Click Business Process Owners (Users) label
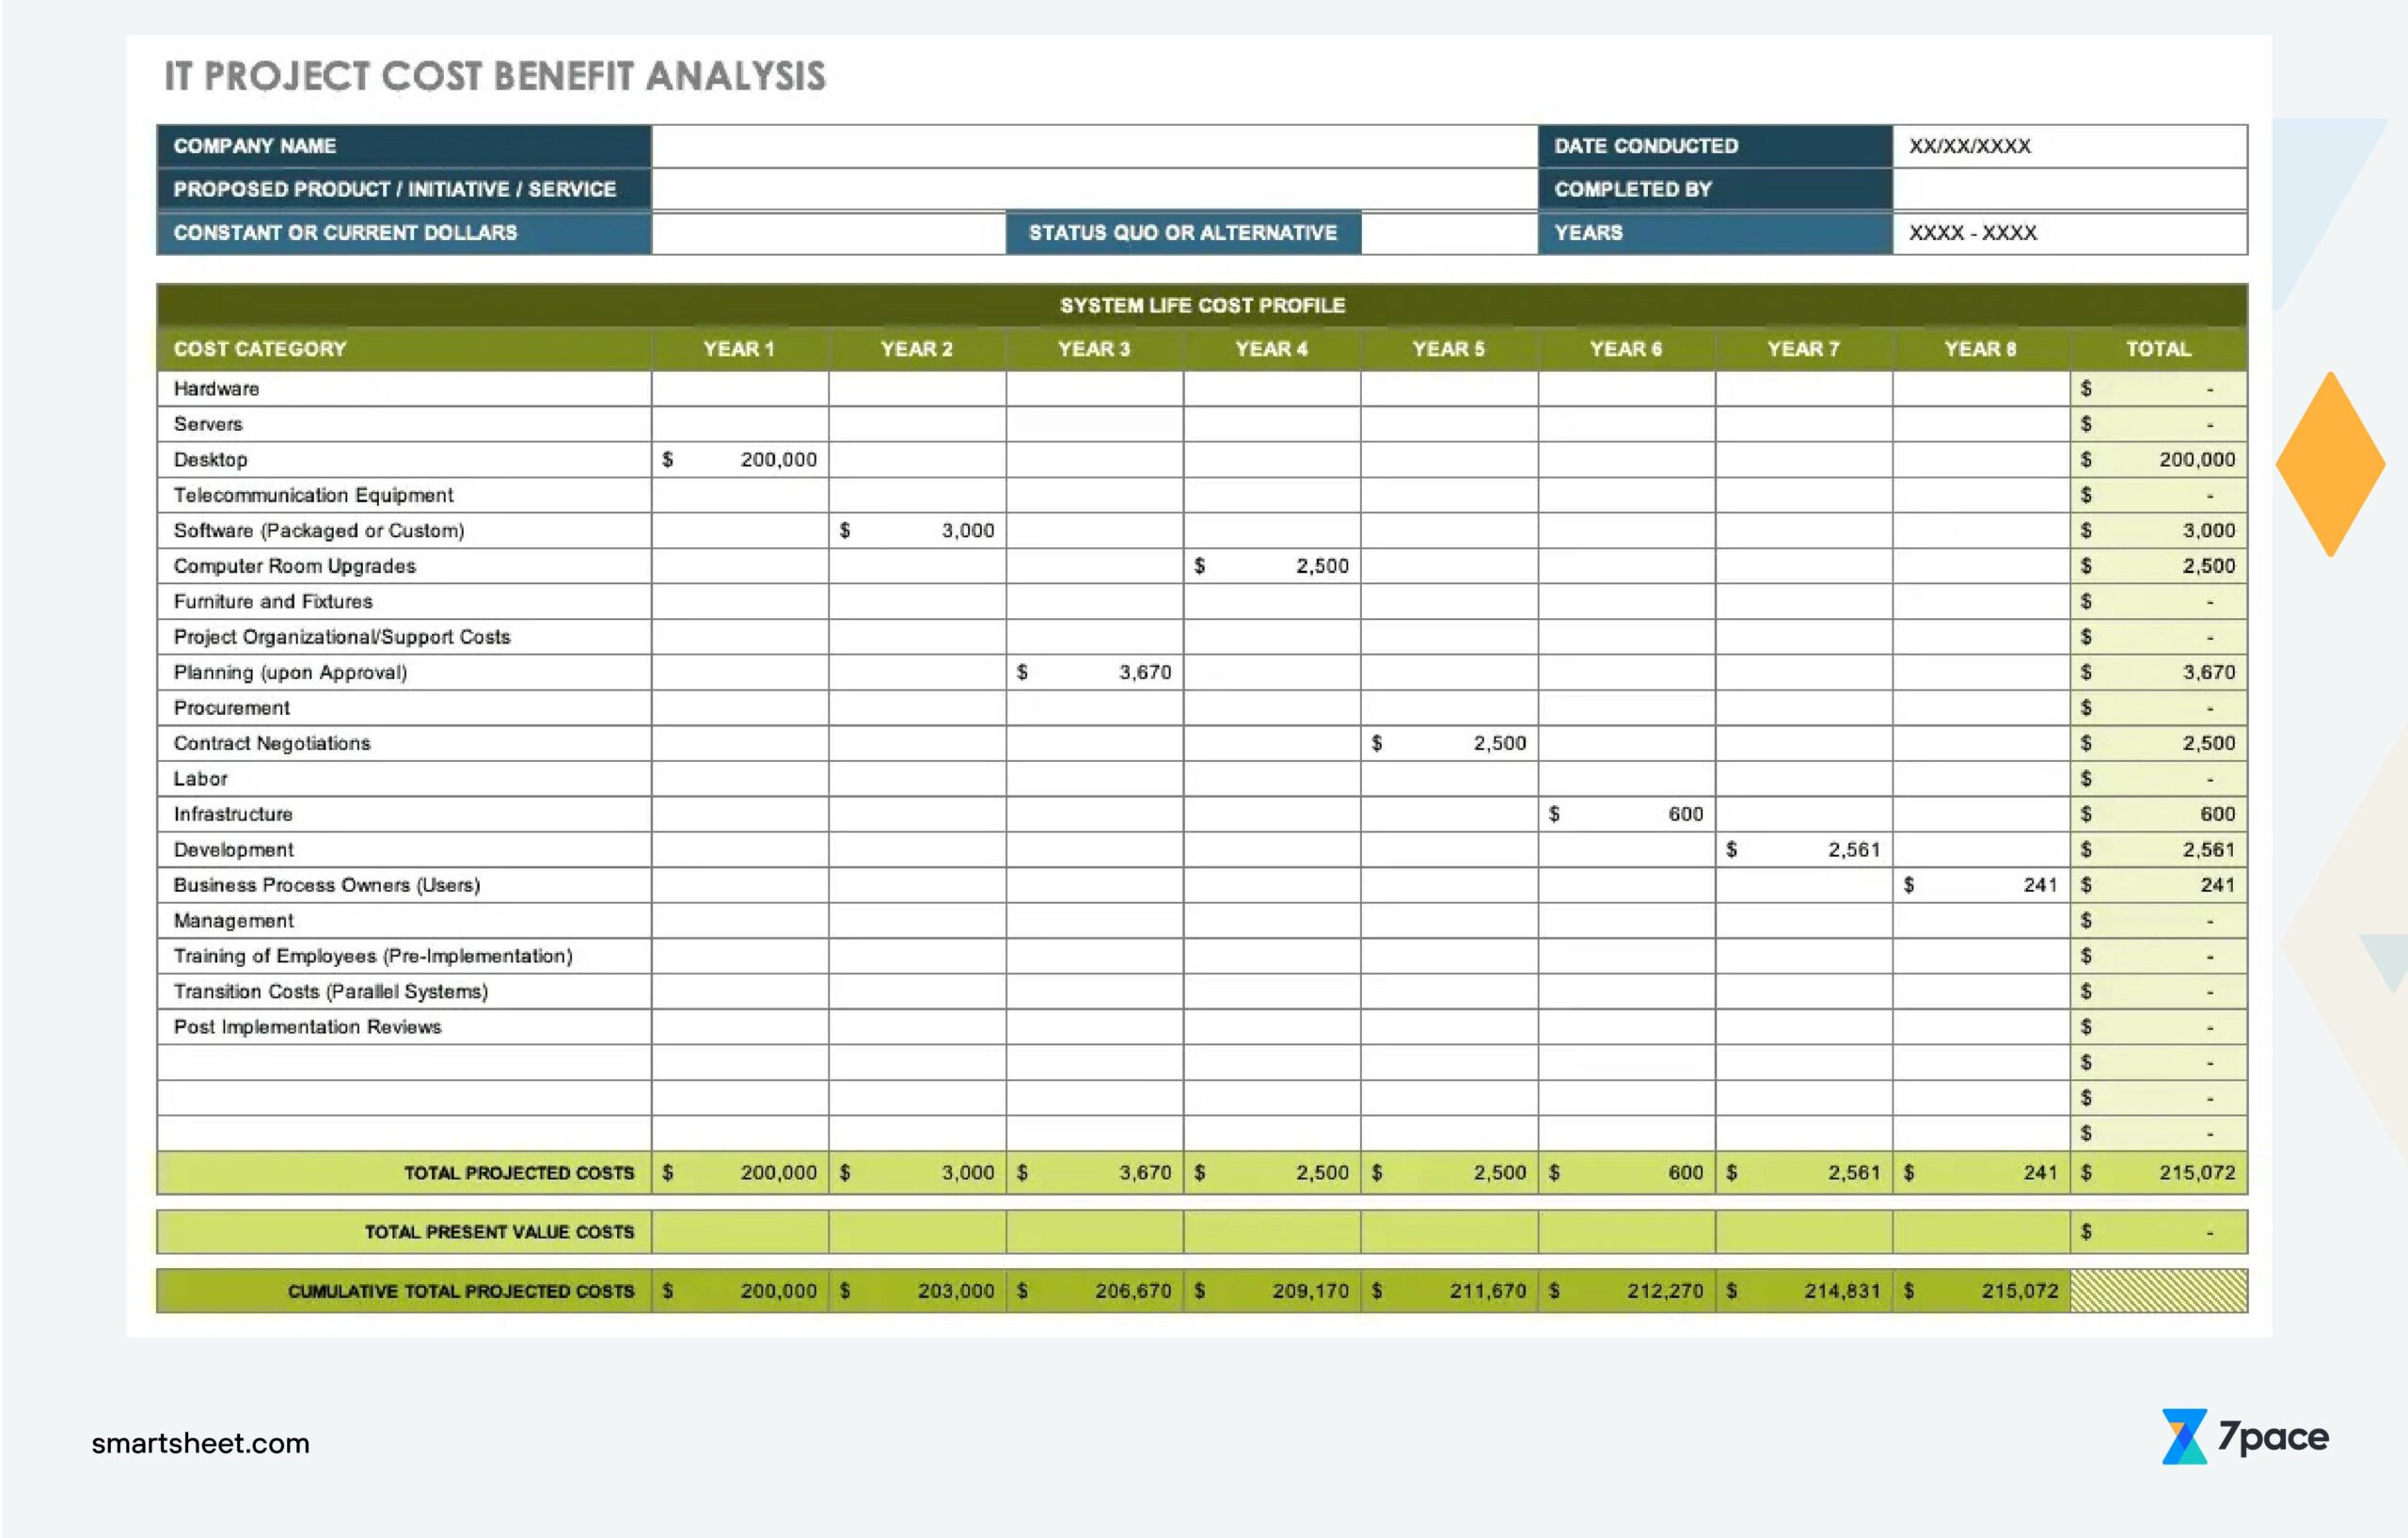The width and height of the screenshot is (2408, 1538). point(327,885)
